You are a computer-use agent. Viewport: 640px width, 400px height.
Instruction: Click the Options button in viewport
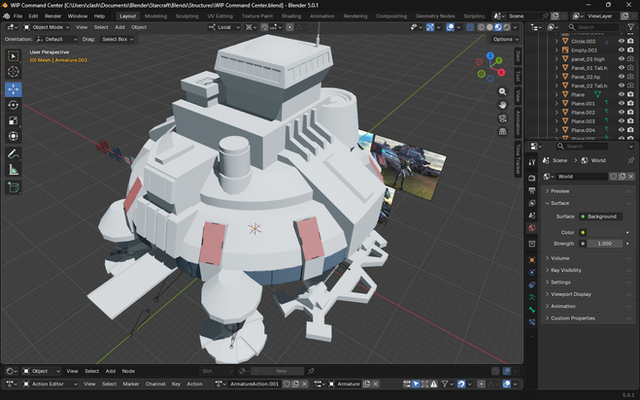506,39
